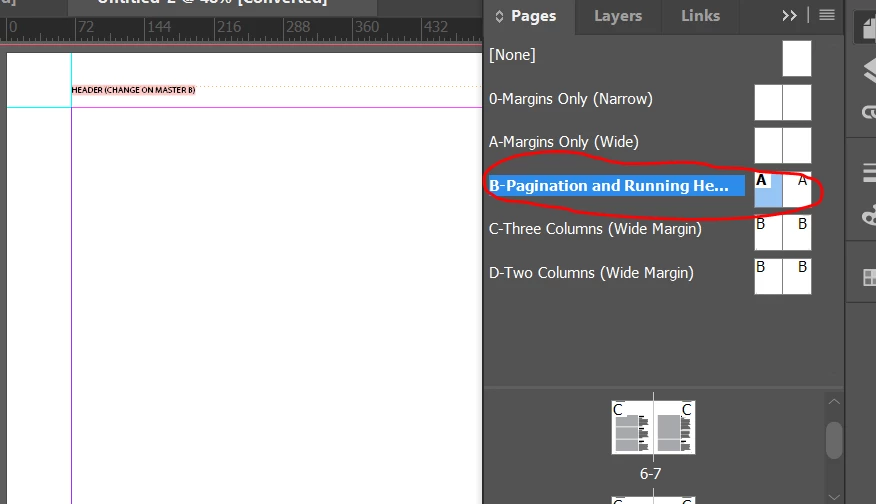Click the C-Three Columns master spread thumbnail
The width and height of the screenshot is (876, 504).
[783, 232]
